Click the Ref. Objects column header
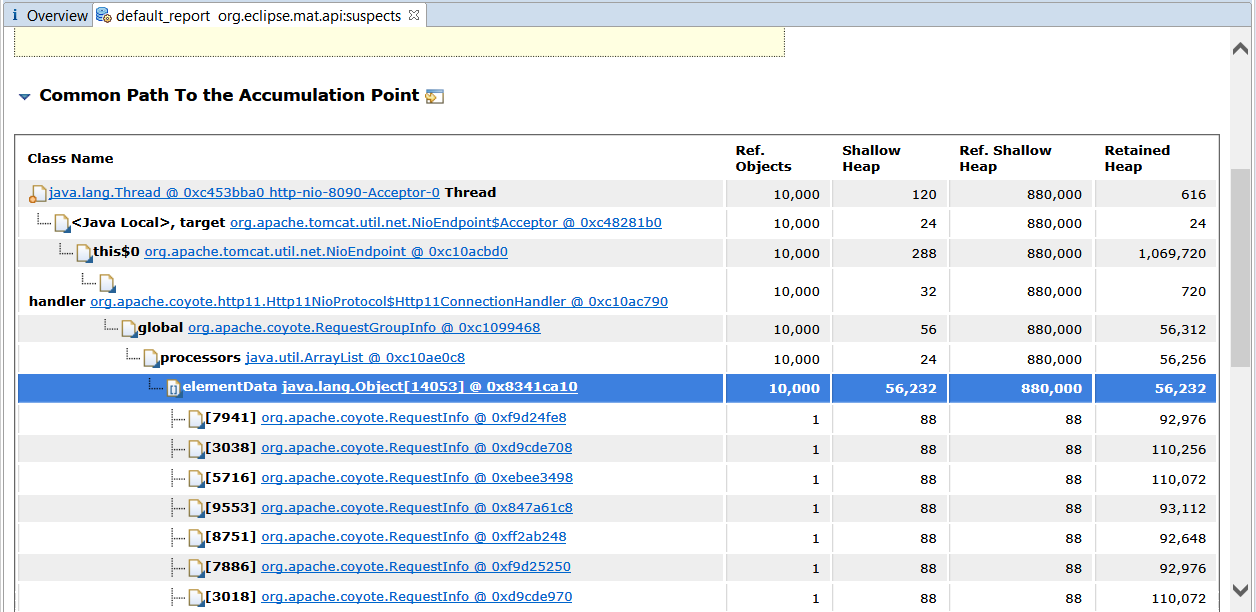The height and width of the screenshot is (612, 1256). tap(763, 158)
